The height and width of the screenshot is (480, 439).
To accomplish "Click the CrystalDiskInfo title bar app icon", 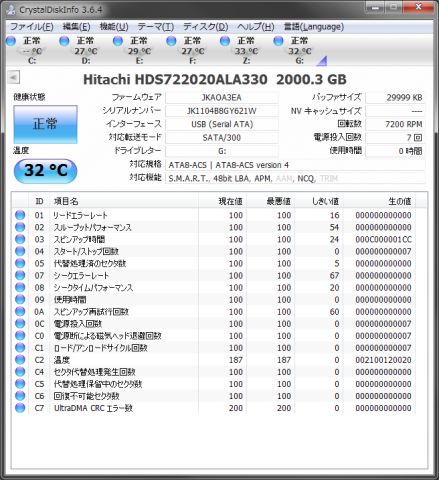I will (x=10, y=10).
